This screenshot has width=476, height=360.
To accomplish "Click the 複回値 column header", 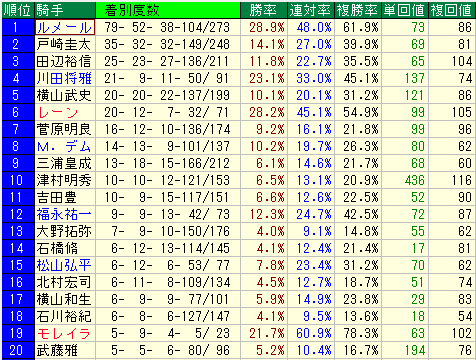I will [x=452, y=10].
